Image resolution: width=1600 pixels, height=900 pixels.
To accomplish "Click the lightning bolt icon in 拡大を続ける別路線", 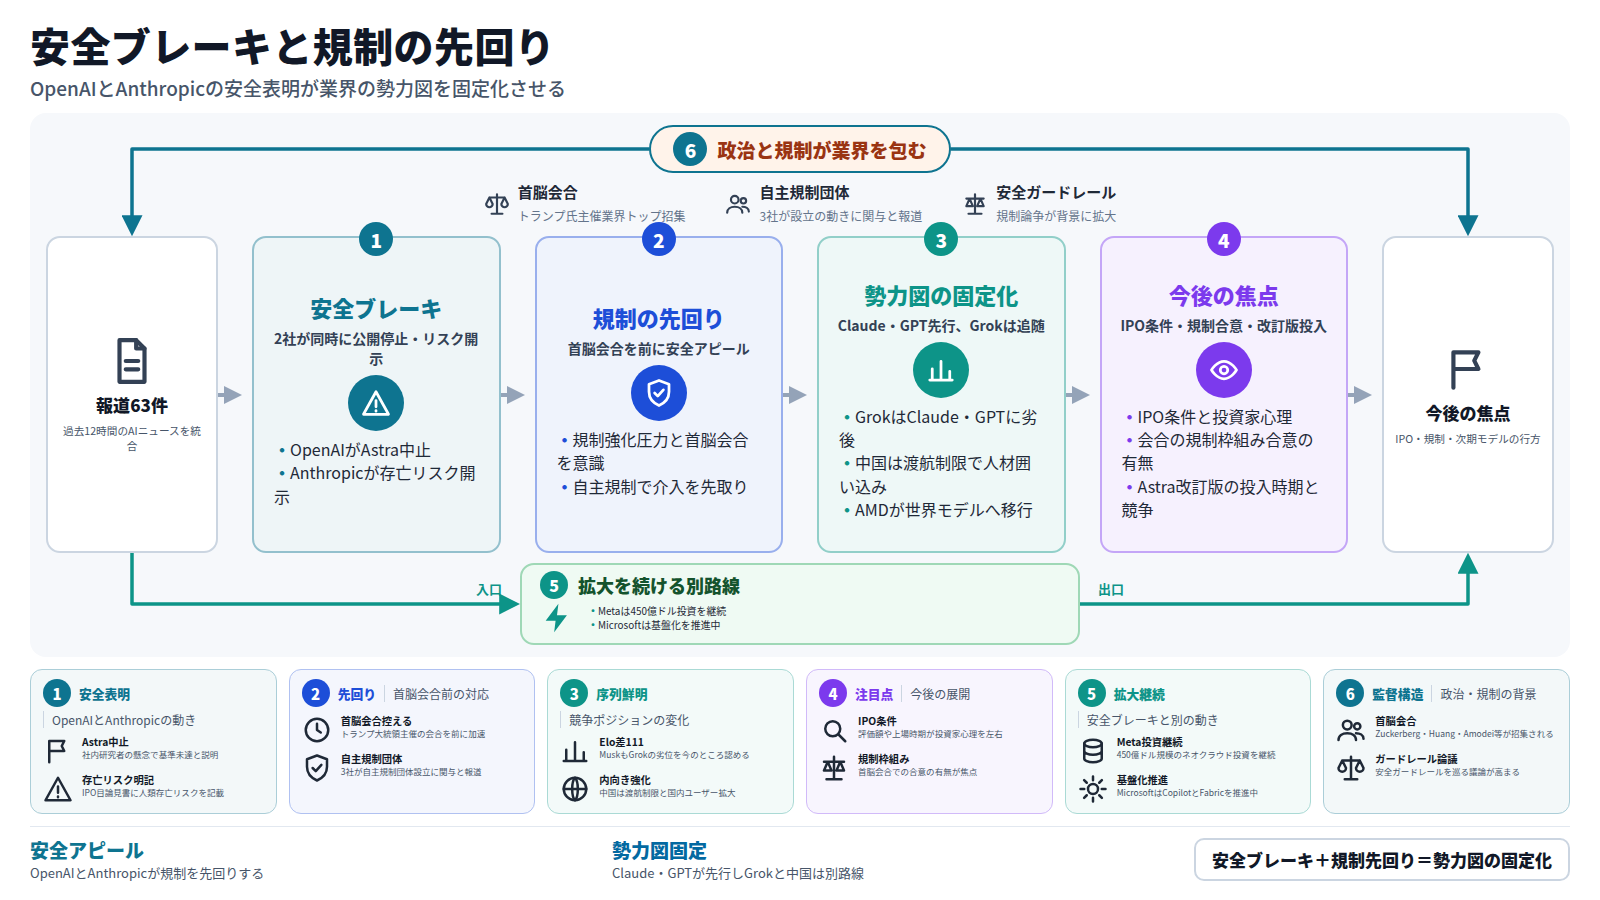I will (x=557, y=617).
